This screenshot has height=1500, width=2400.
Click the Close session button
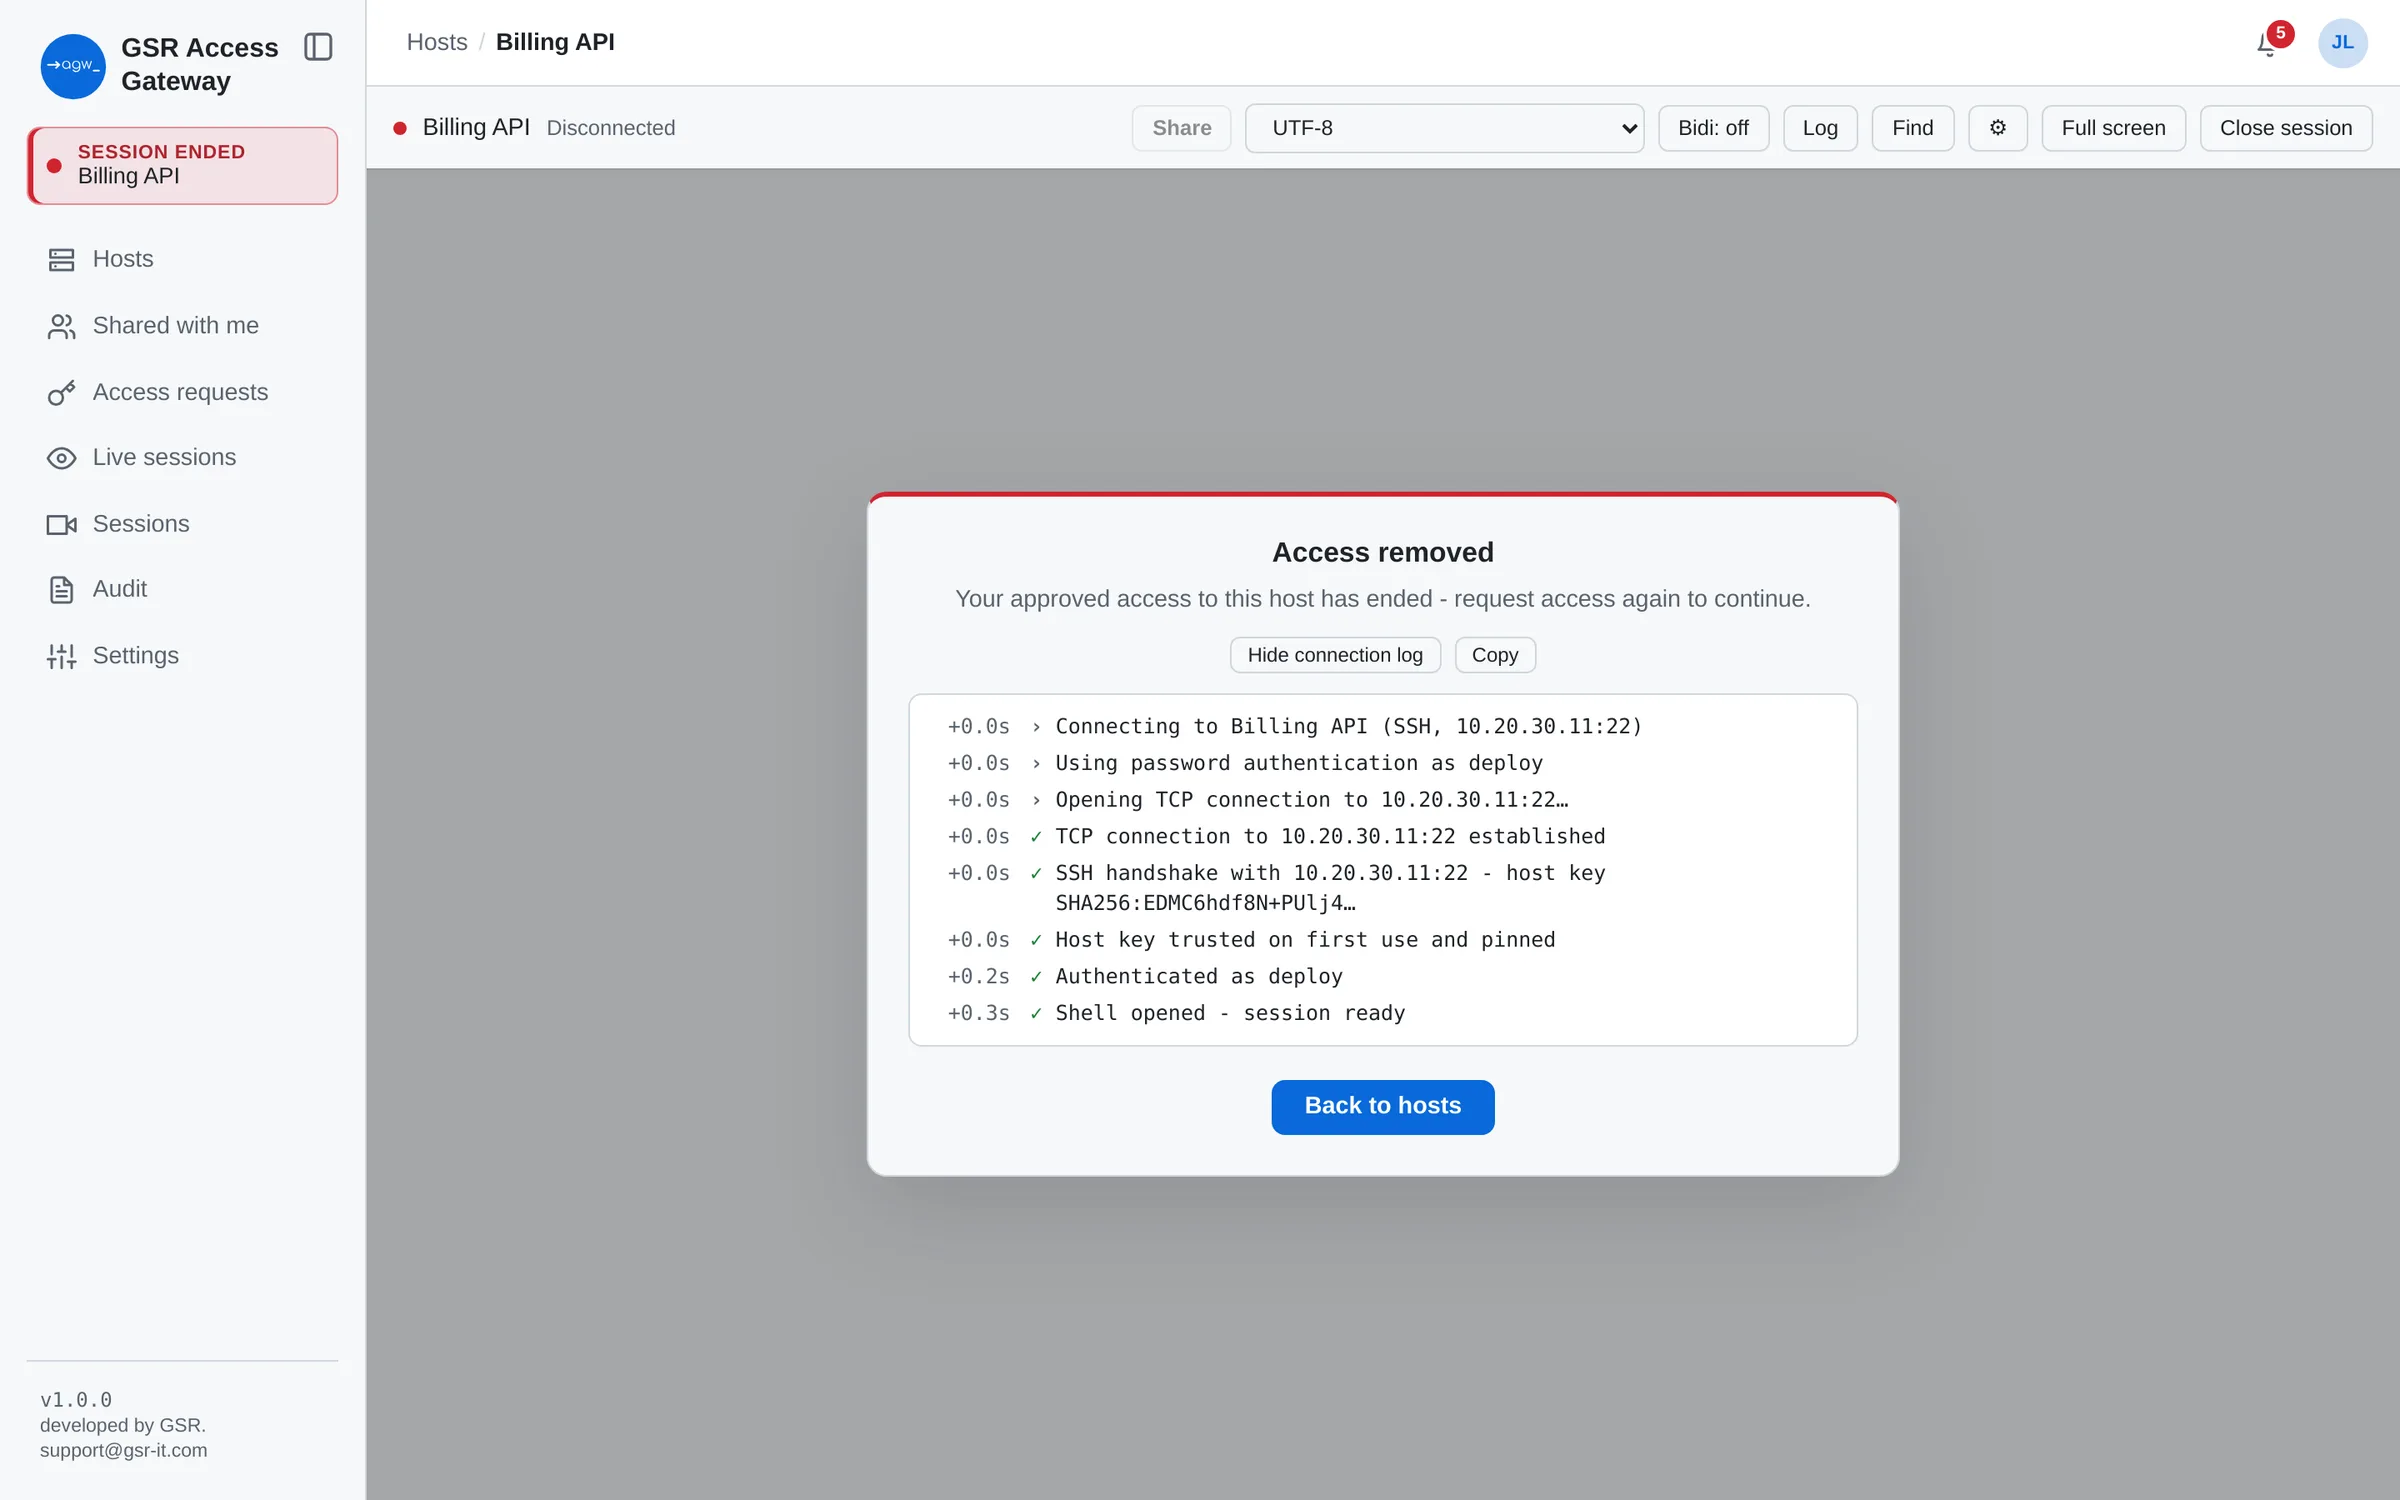(2285, 128)
